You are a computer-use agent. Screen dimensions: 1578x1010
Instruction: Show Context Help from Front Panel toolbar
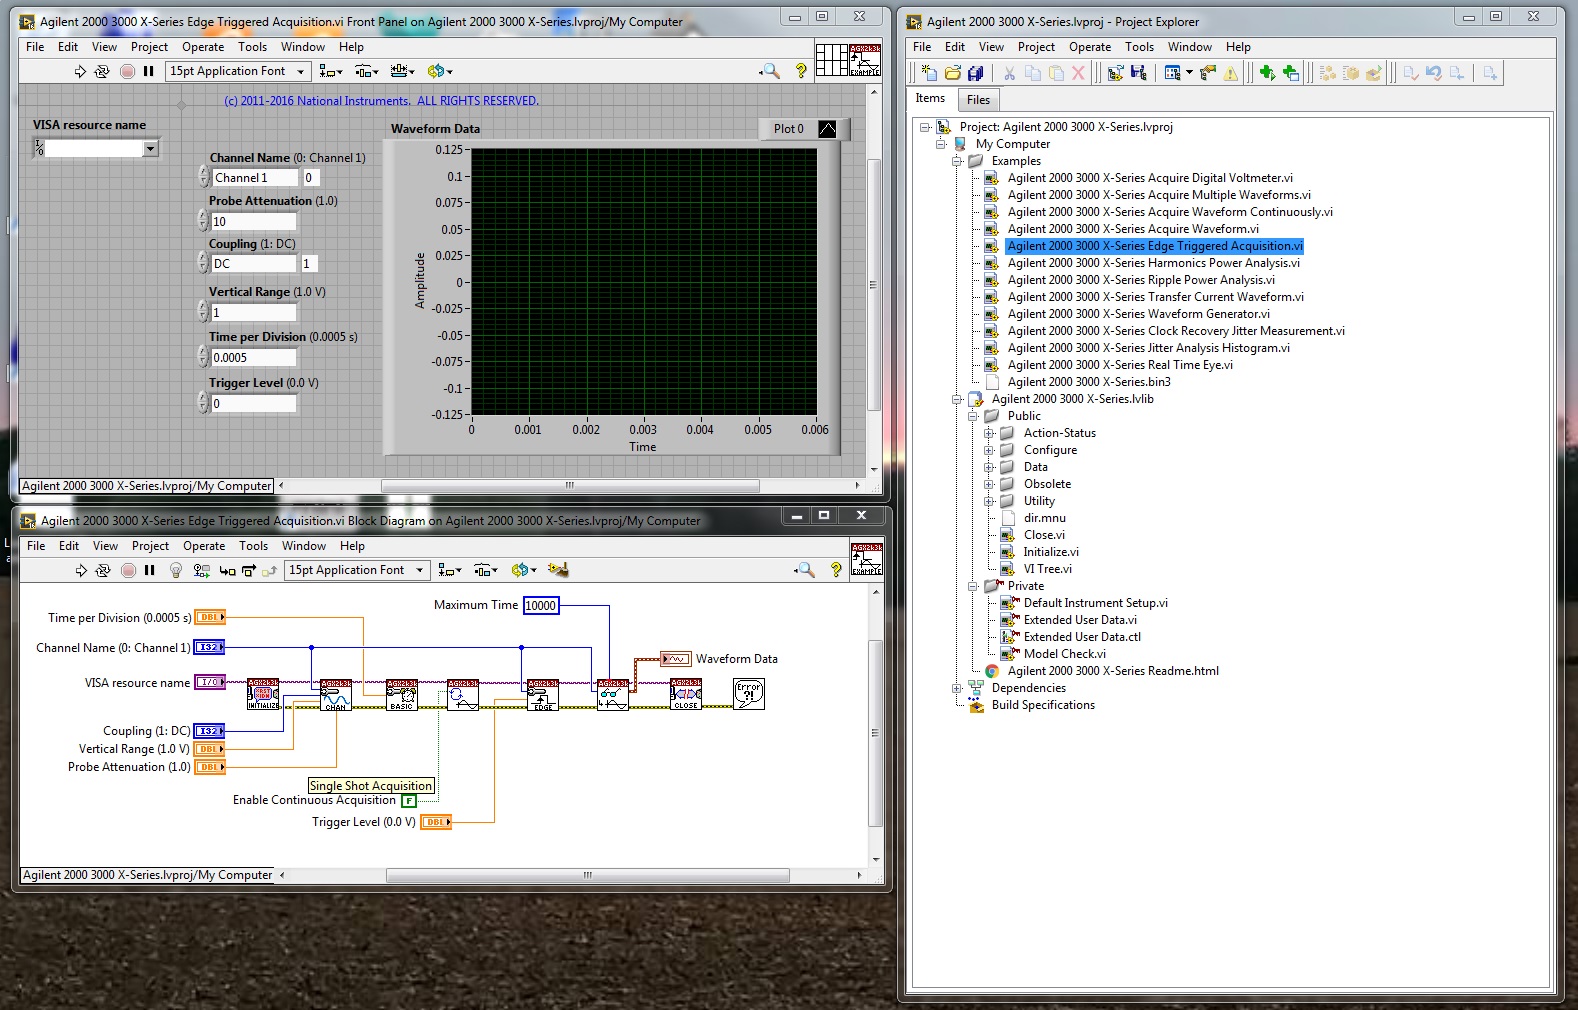coord(801,71)
